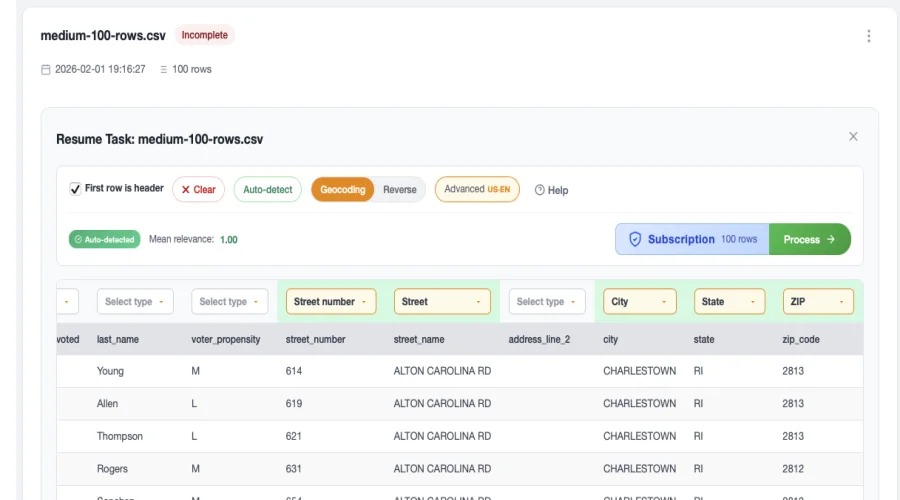
Task: Open Advanced US-EN settings
Action: click(x=477, y=190)
